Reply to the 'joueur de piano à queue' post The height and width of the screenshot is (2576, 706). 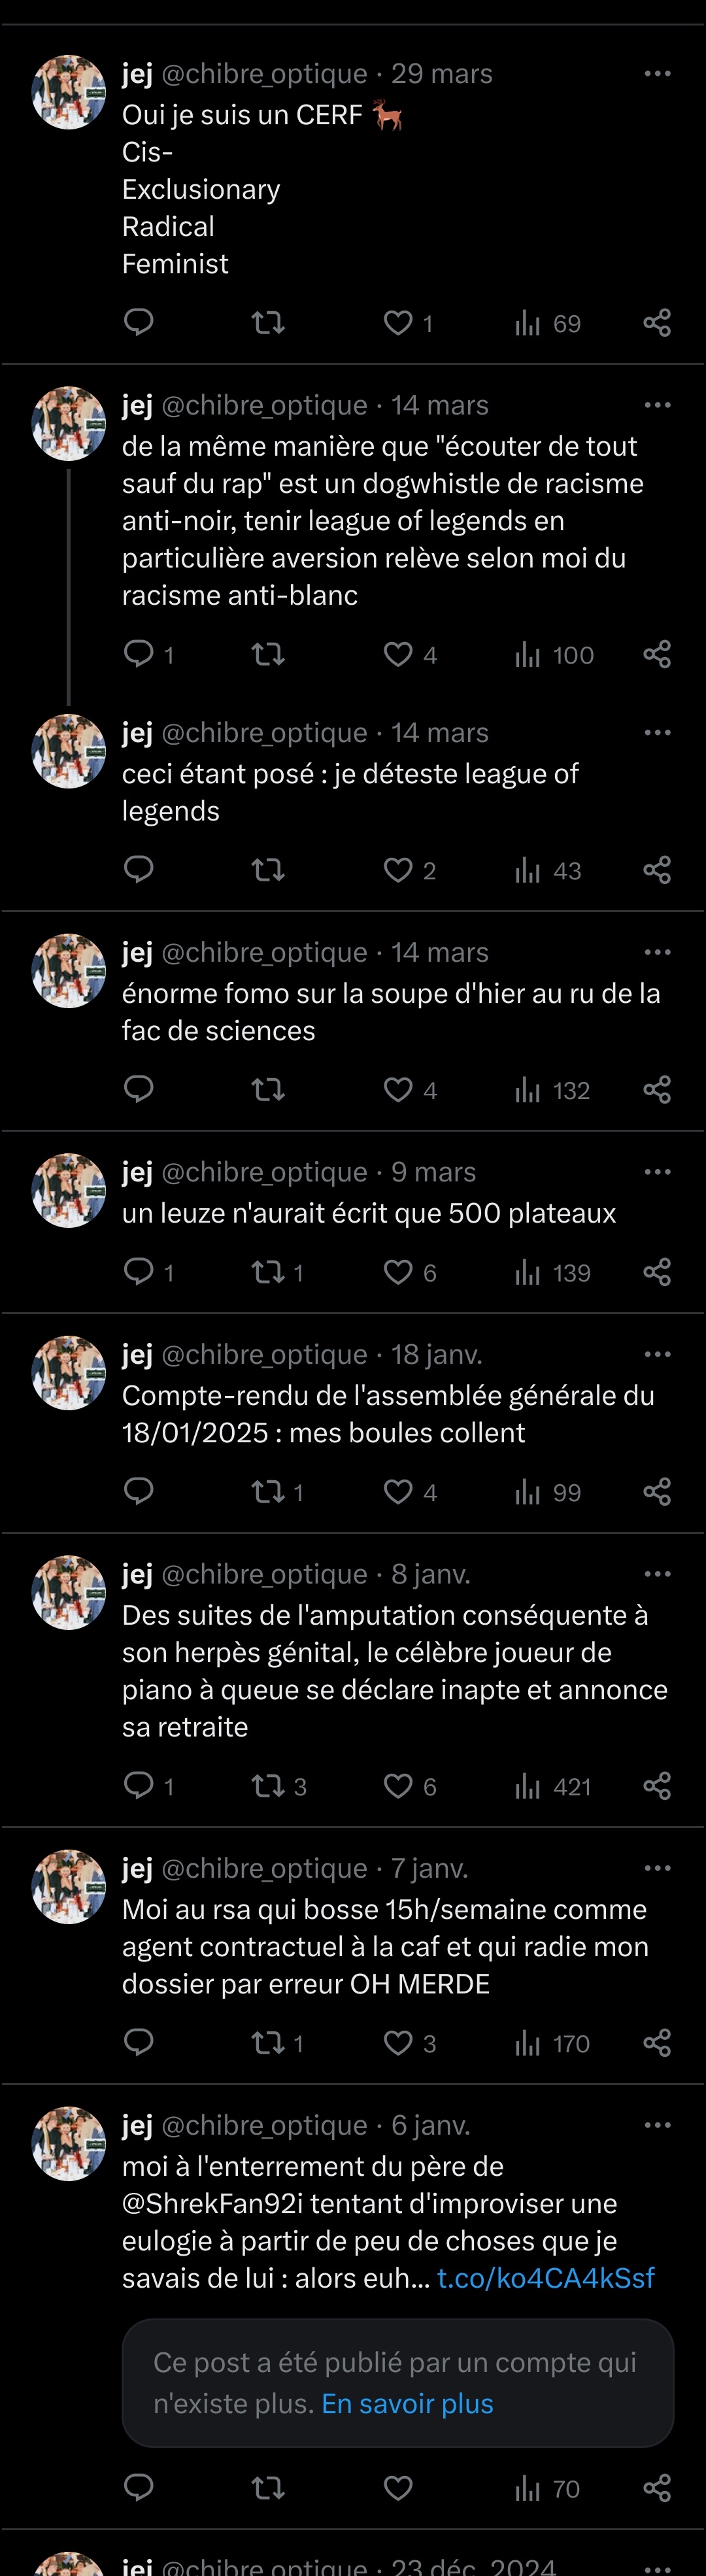[x=138, y=1786]
